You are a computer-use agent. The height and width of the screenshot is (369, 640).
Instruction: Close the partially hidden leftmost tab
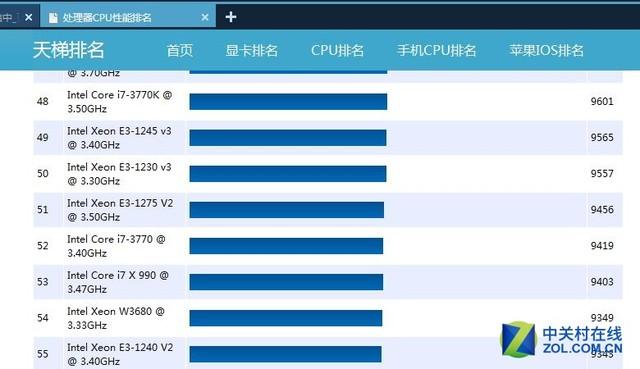(29, 17)
